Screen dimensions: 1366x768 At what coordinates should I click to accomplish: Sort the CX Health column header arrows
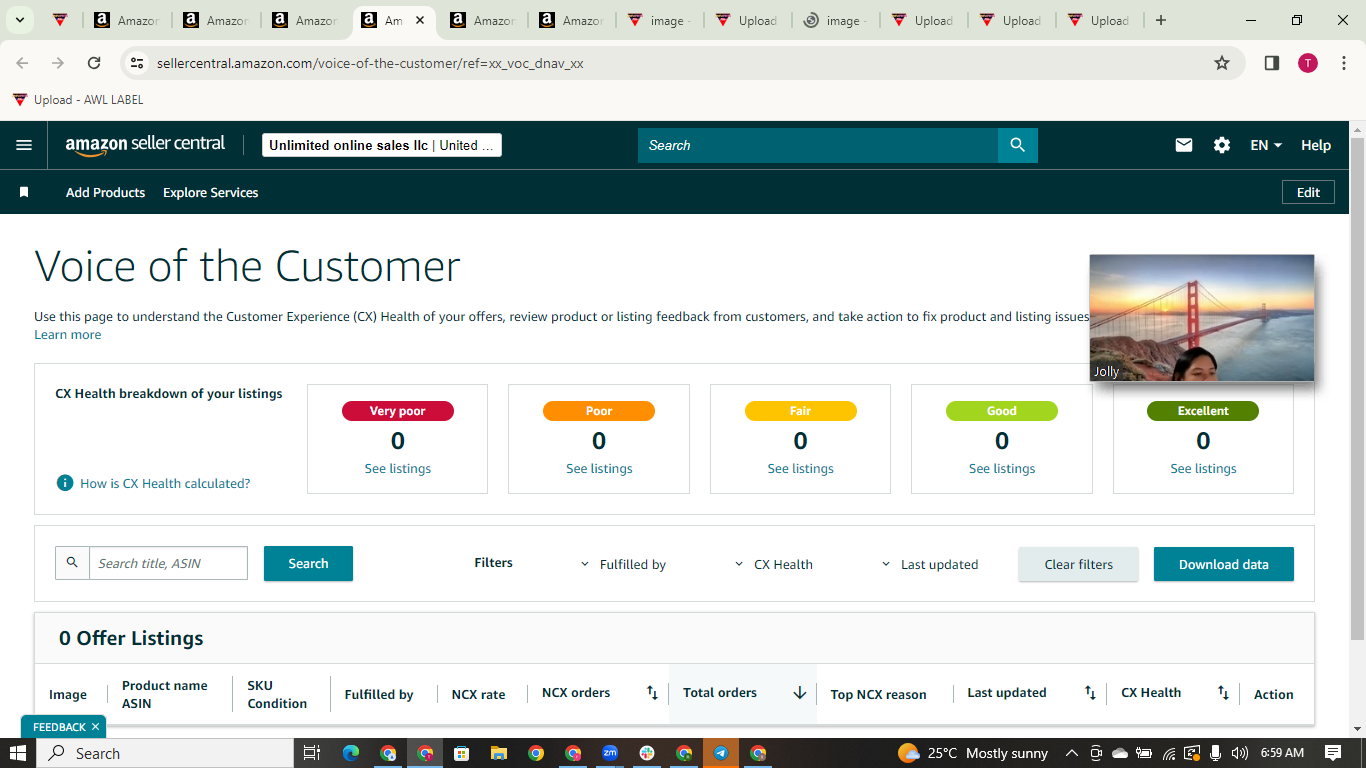coord(1223,692)
